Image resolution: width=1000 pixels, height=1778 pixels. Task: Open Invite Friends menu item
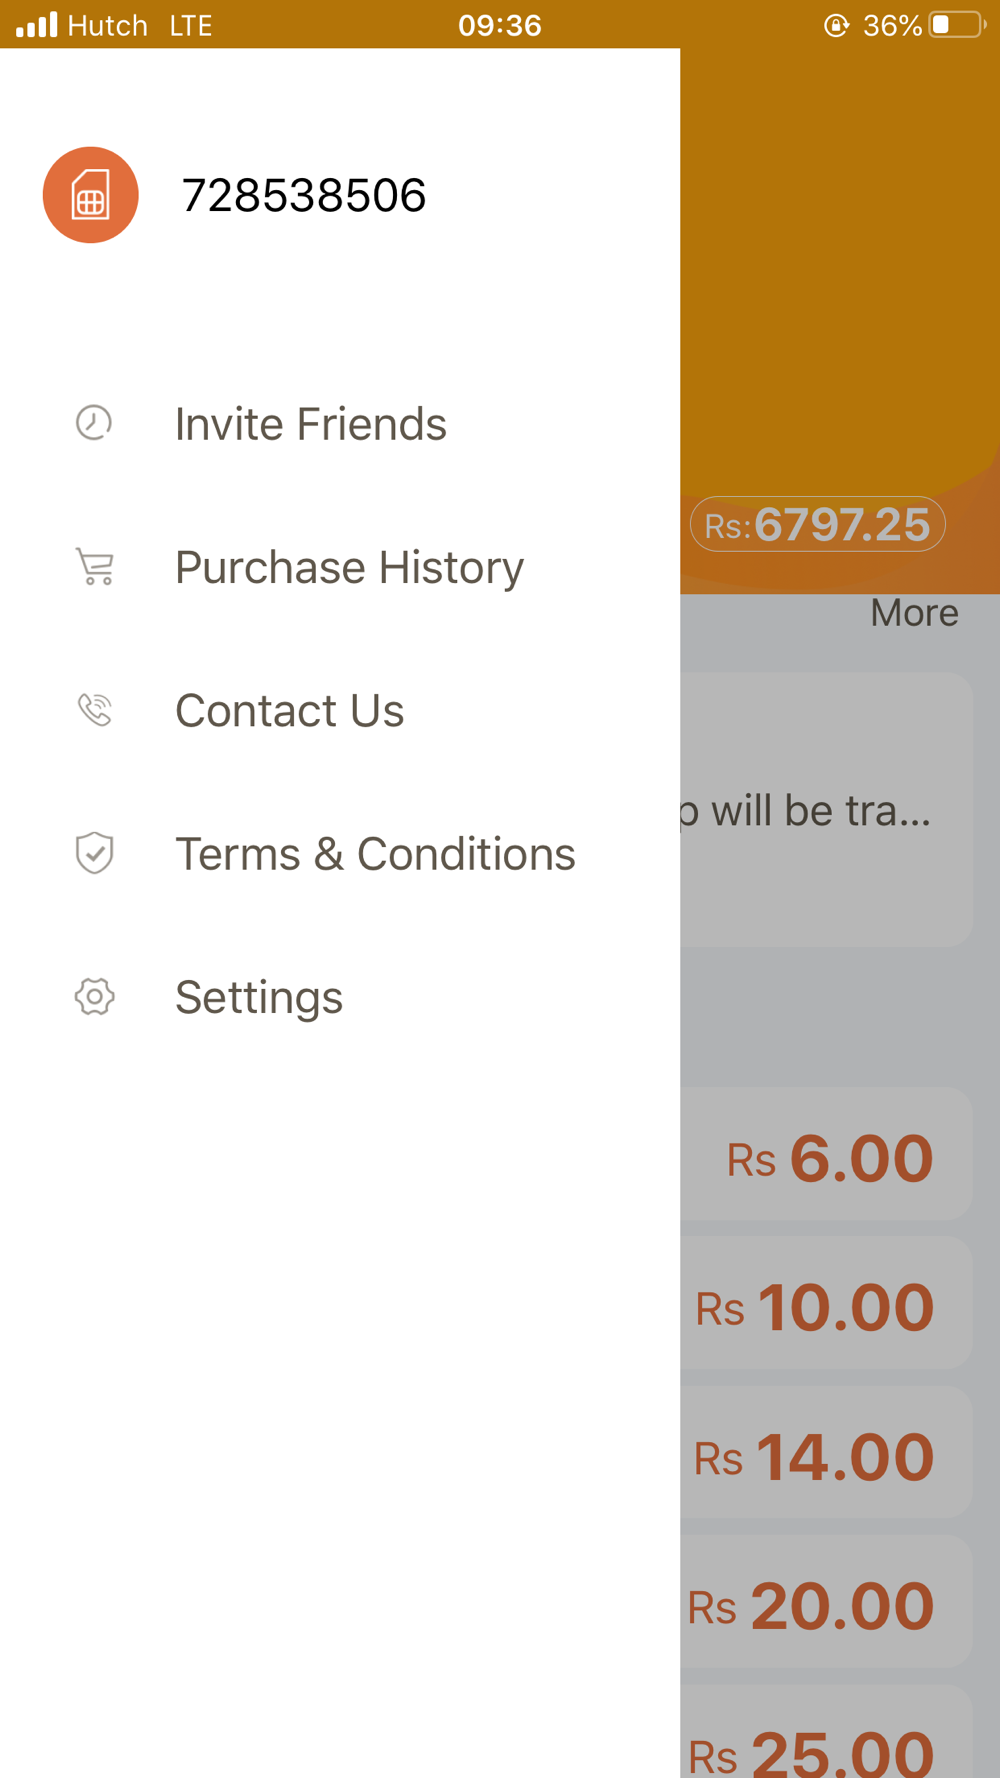310,424
